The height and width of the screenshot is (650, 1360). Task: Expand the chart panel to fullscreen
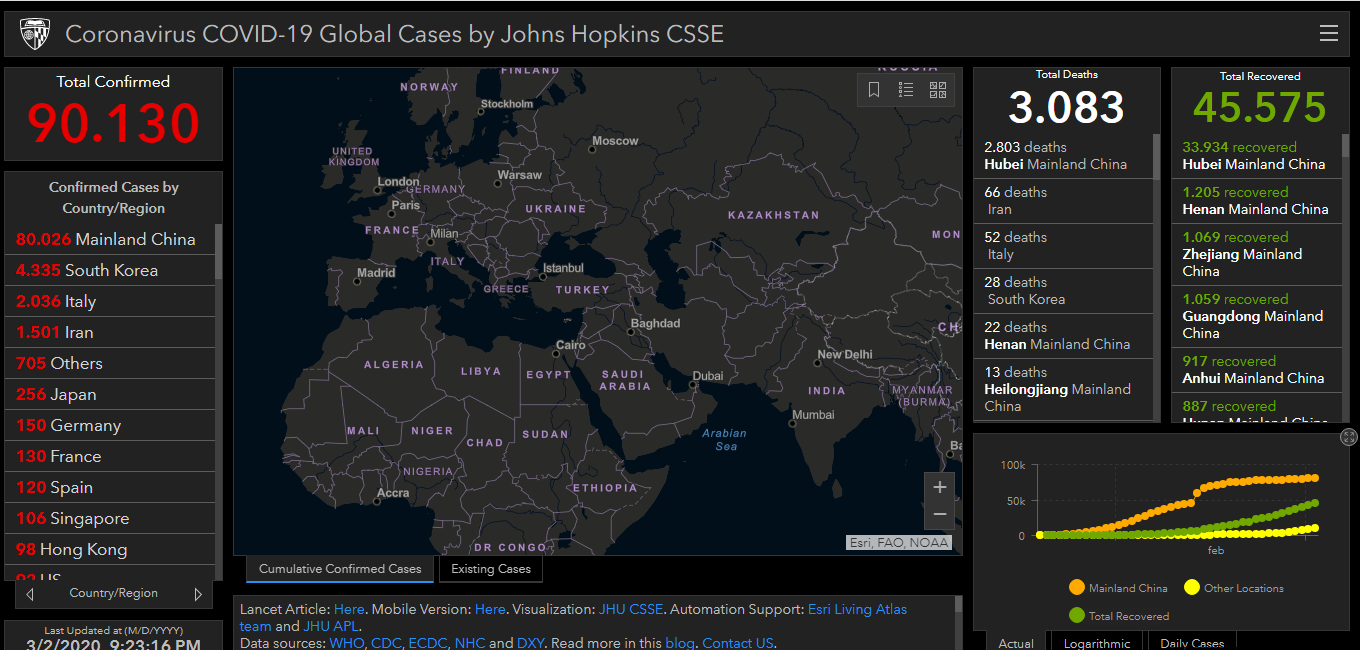coord(1348,437)
